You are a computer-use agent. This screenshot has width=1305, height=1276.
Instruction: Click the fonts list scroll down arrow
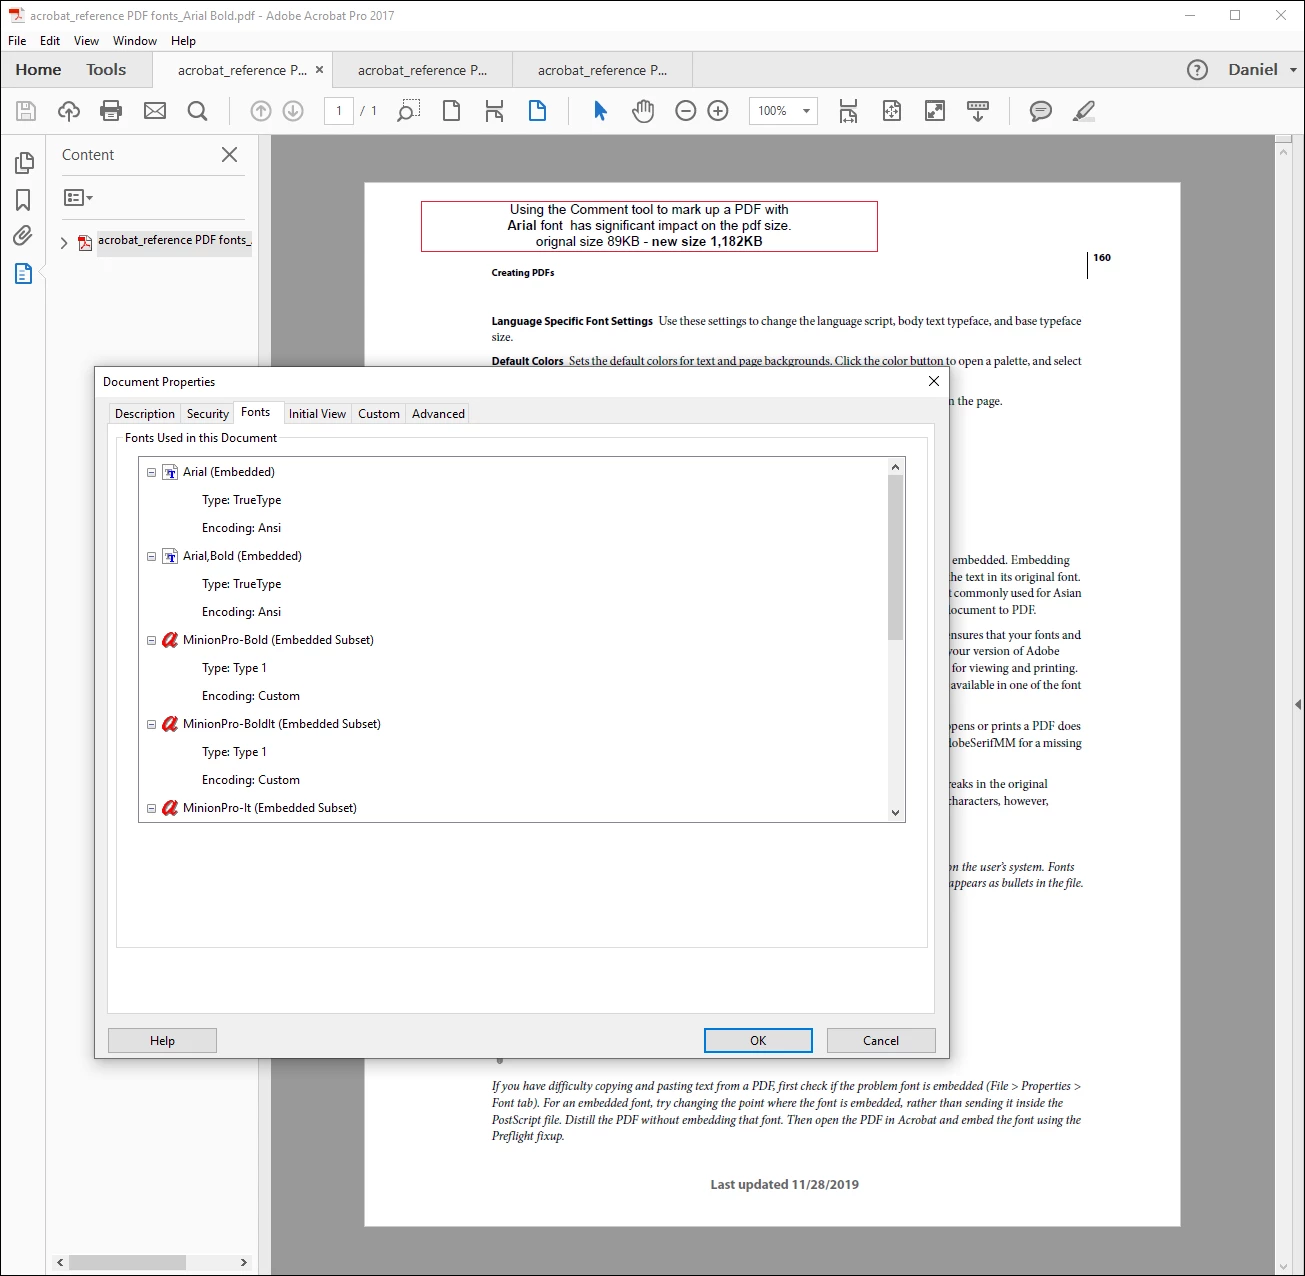click(896, 813)
